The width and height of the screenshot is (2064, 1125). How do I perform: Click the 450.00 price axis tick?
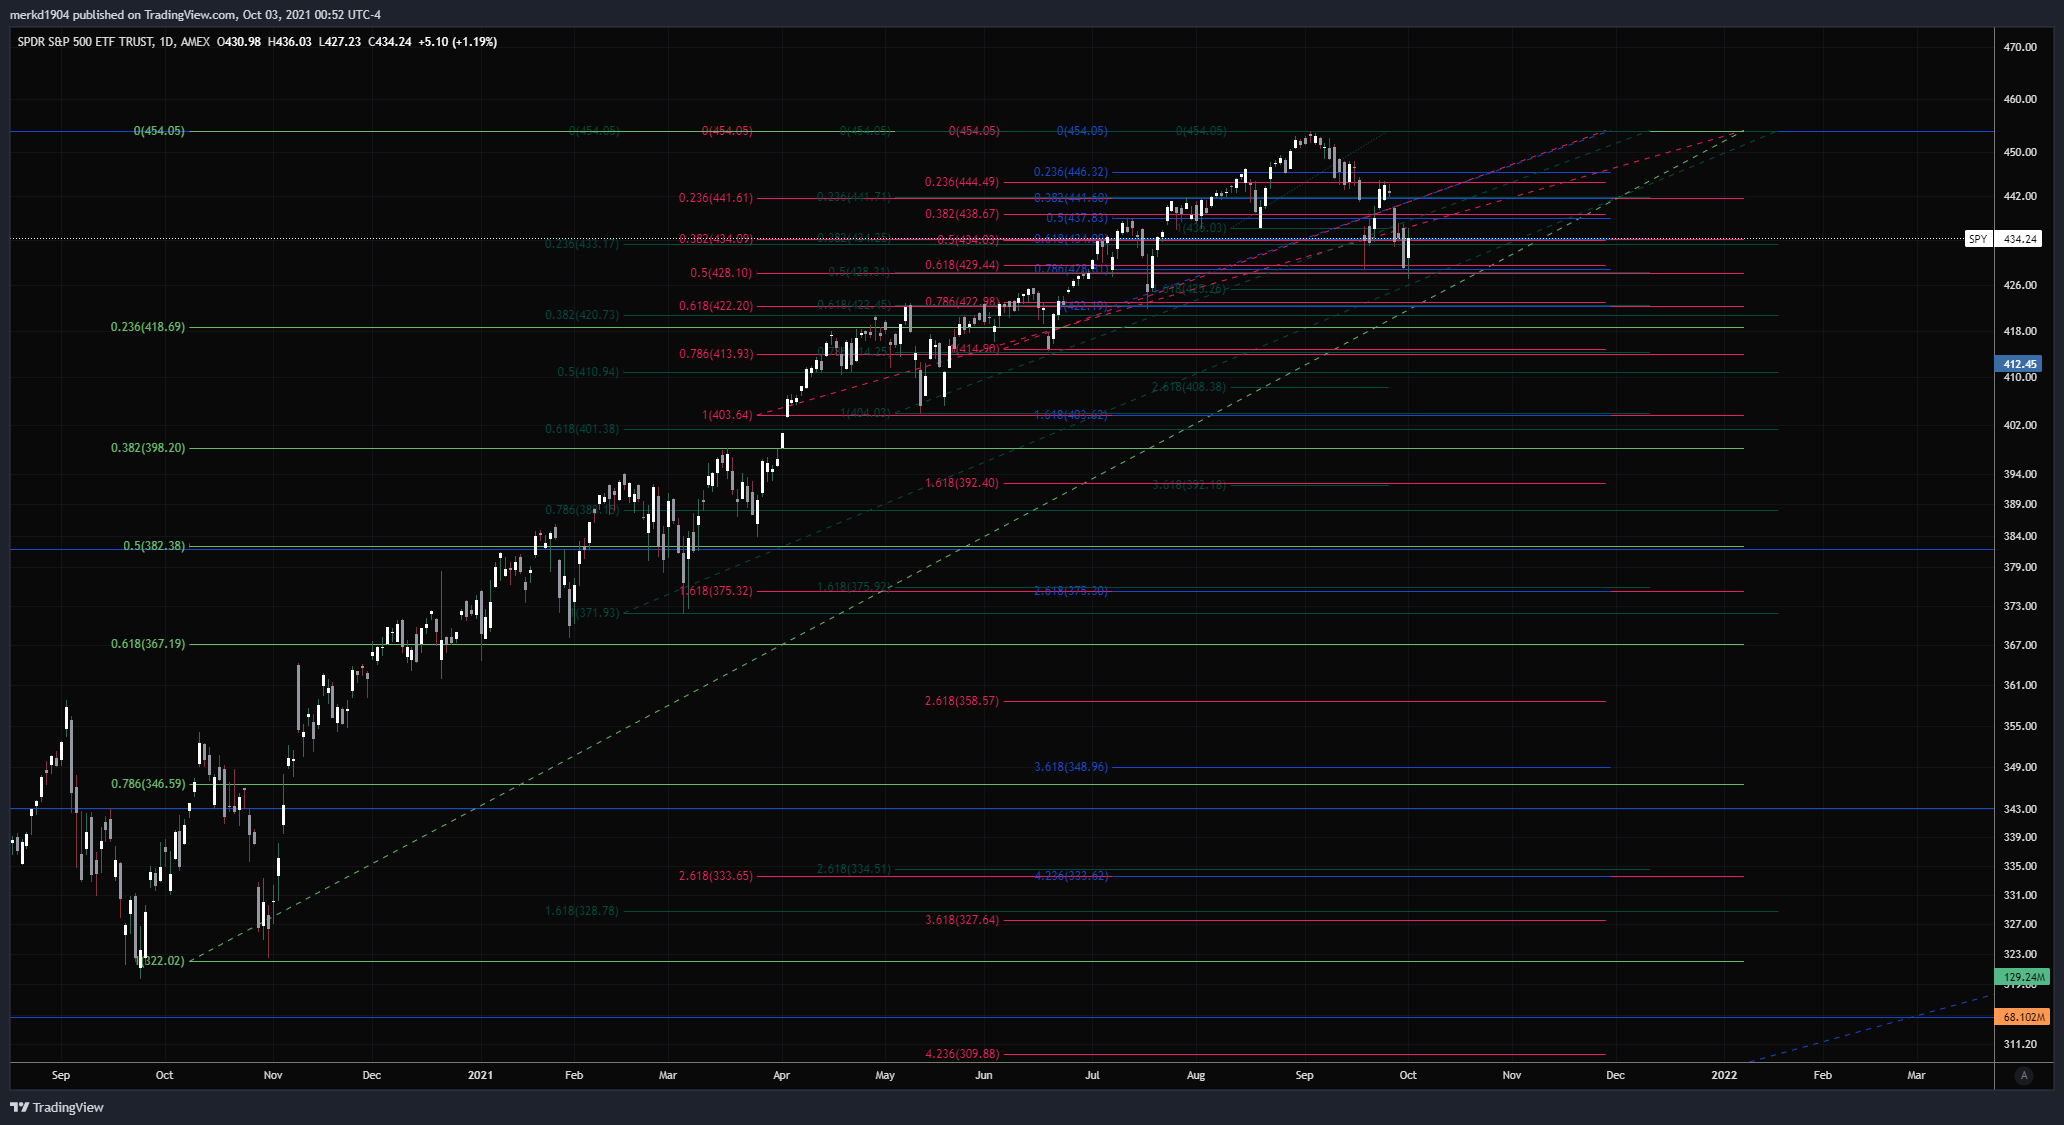(x=2020, y=152)
